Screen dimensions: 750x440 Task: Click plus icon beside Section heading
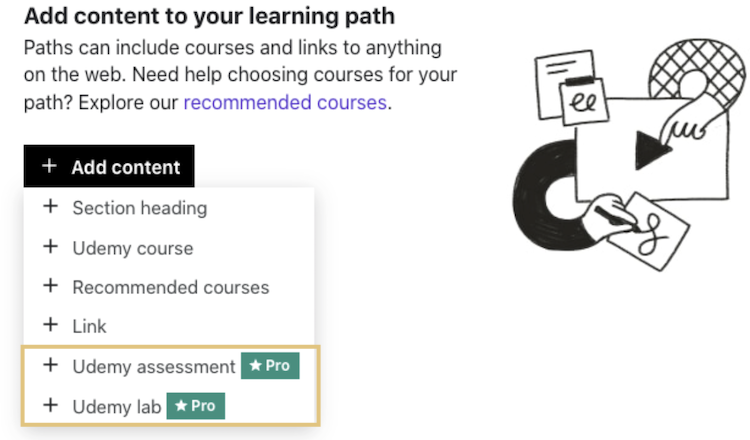tap(50, 207)
